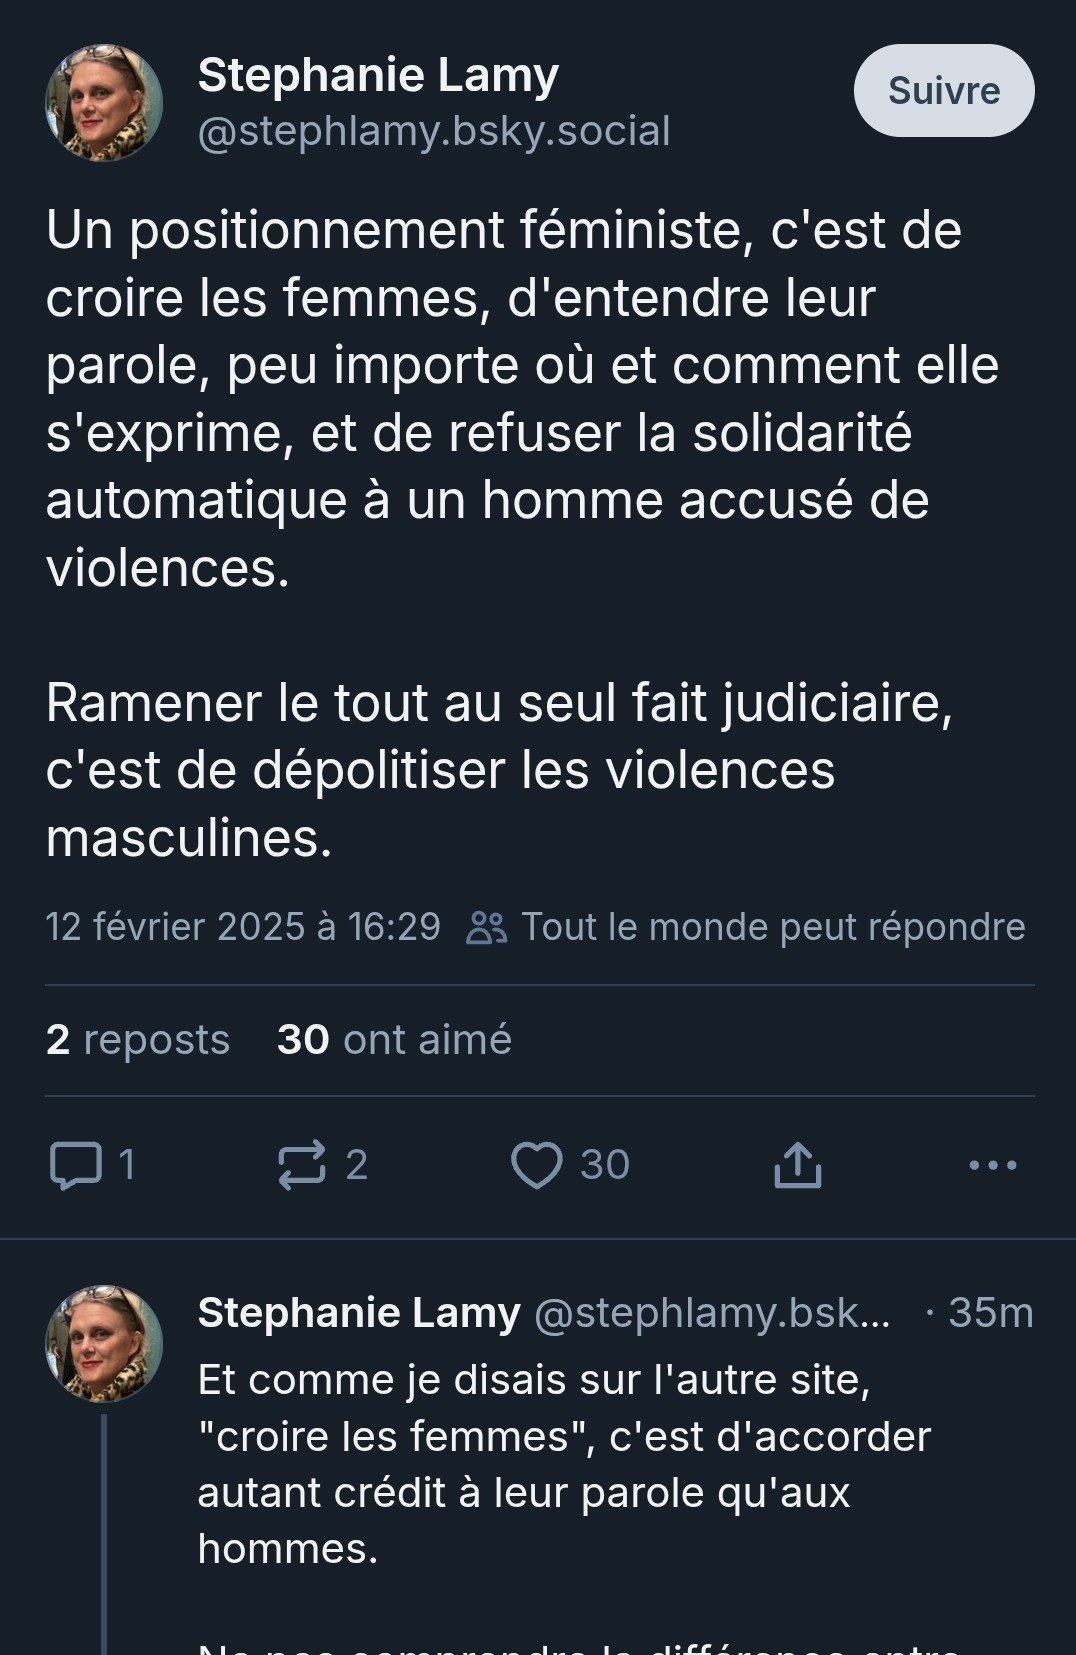Click the main post text about 'positionnement féministe'

click(522, 400)
